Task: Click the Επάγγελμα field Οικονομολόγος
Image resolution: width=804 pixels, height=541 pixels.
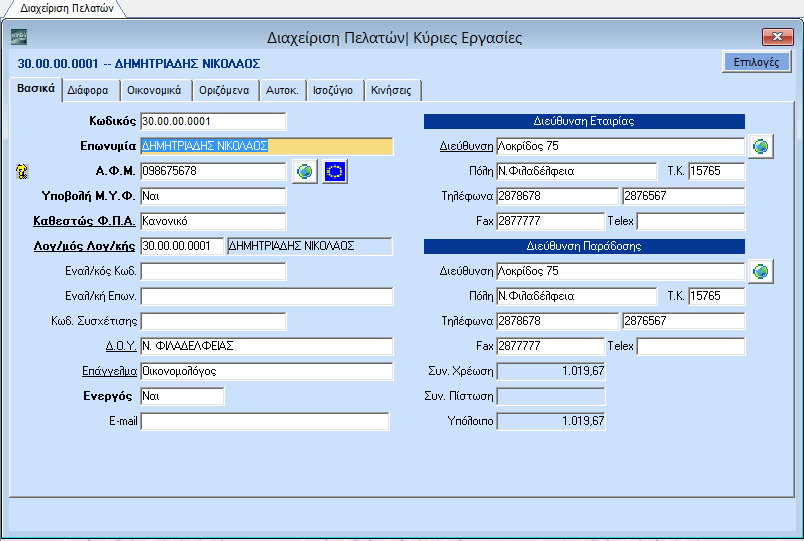Action: (x=267, y=371)
